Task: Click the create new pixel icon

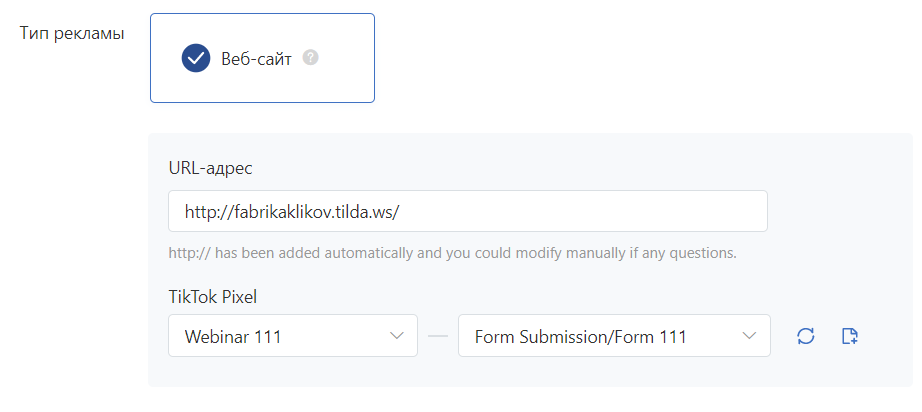Action: coord(851,336)
